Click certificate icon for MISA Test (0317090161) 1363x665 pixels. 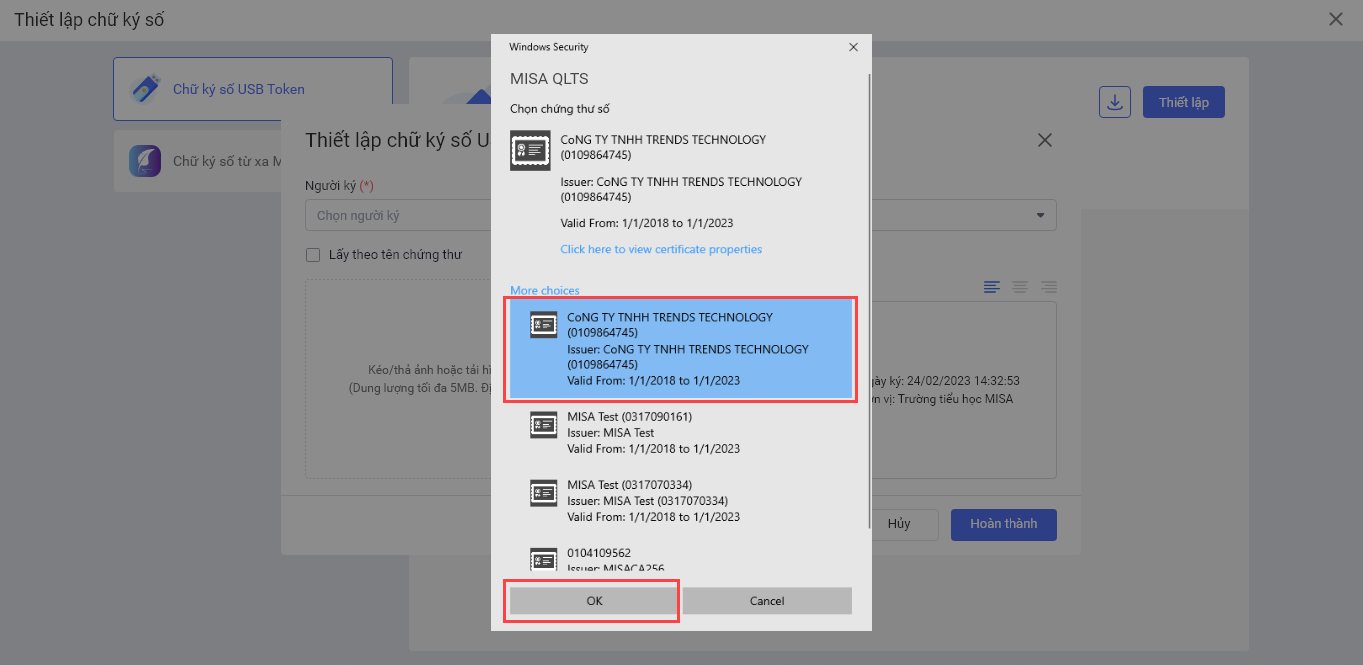[544, 424]
